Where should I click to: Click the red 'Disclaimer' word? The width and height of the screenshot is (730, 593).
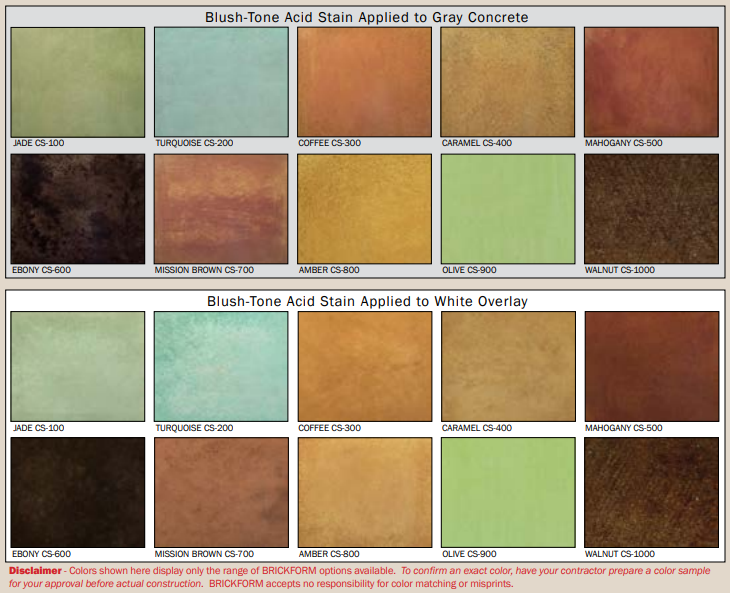point(35,571)
